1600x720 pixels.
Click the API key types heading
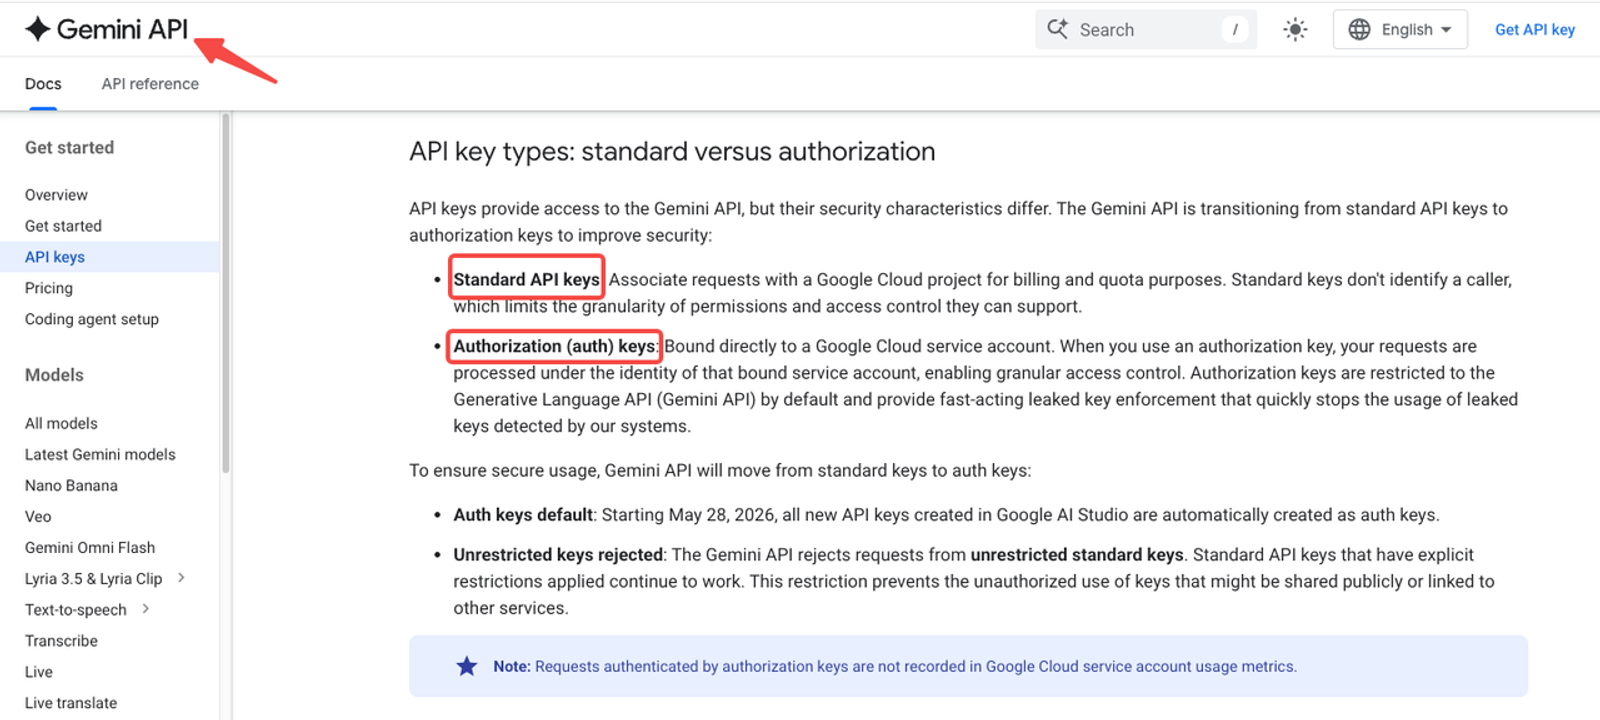click(672, 151)
